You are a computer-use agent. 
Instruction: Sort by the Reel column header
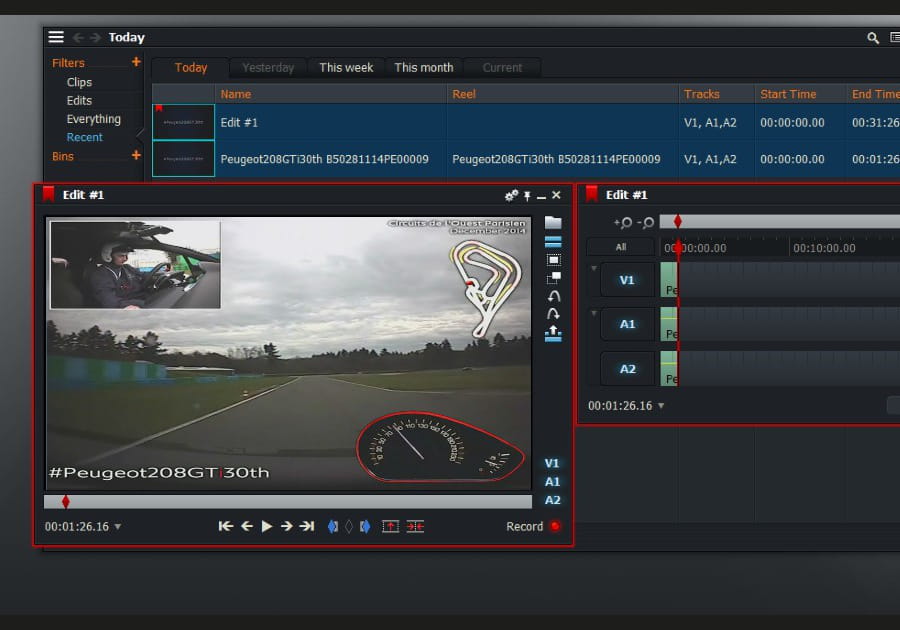(x=562, y=94)
